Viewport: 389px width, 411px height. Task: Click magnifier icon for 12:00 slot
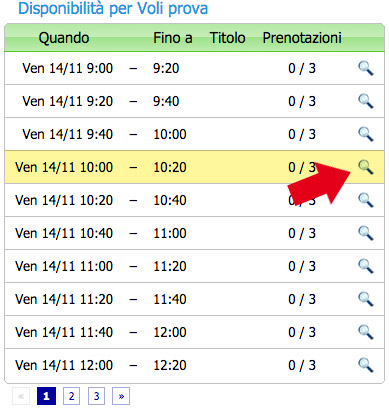click(366, 365)
